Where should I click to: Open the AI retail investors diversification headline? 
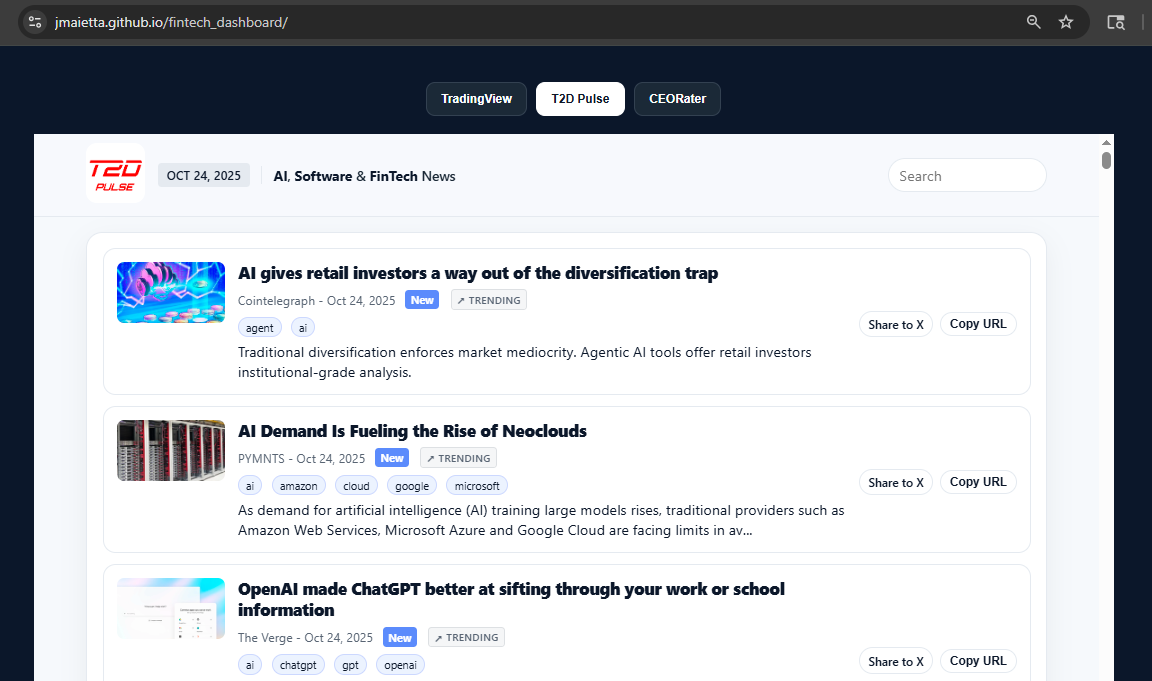click(478, 273)
